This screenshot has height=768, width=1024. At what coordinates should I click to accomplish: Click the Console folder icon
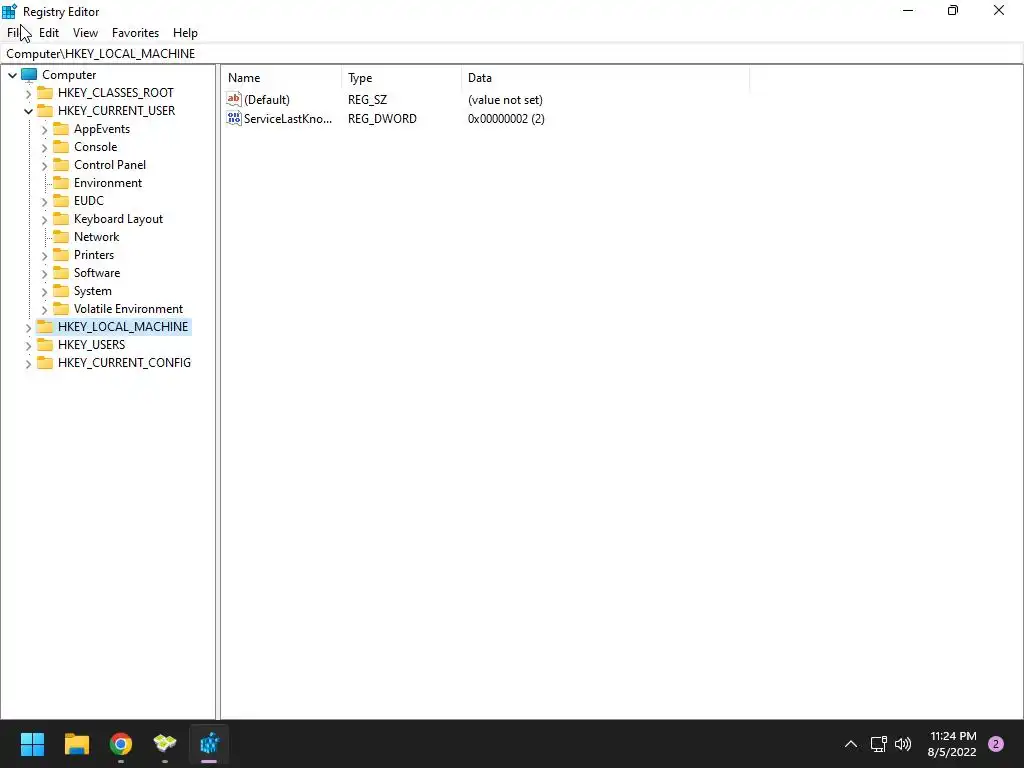(61, 146)
